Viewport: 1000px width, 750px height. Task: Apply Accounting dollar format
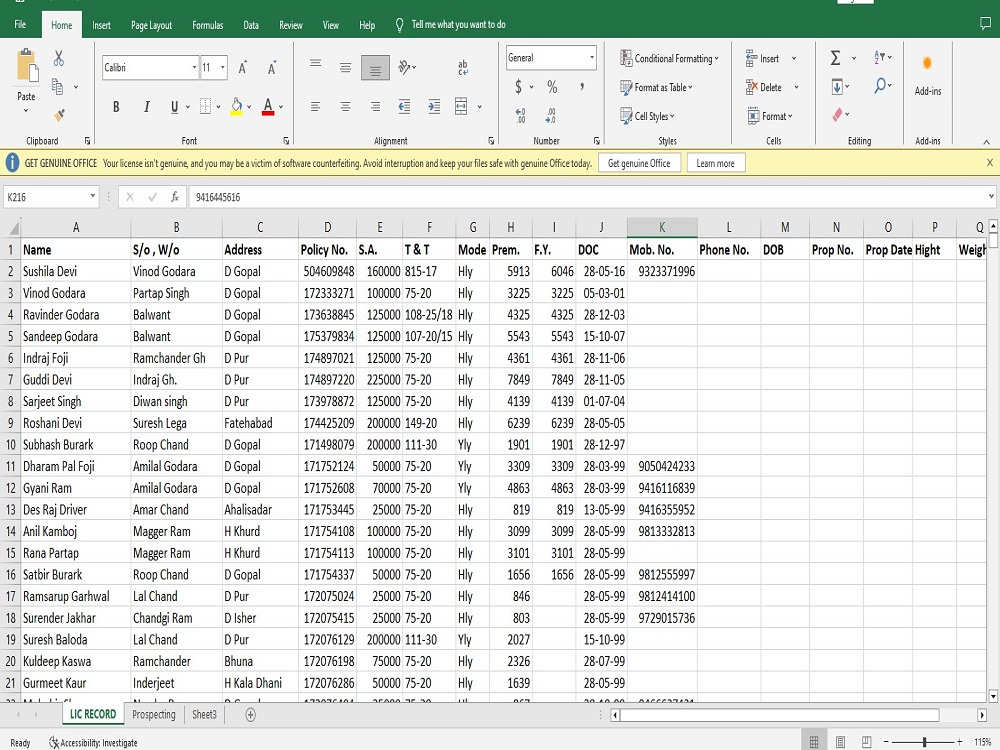(x=518, y=87)
